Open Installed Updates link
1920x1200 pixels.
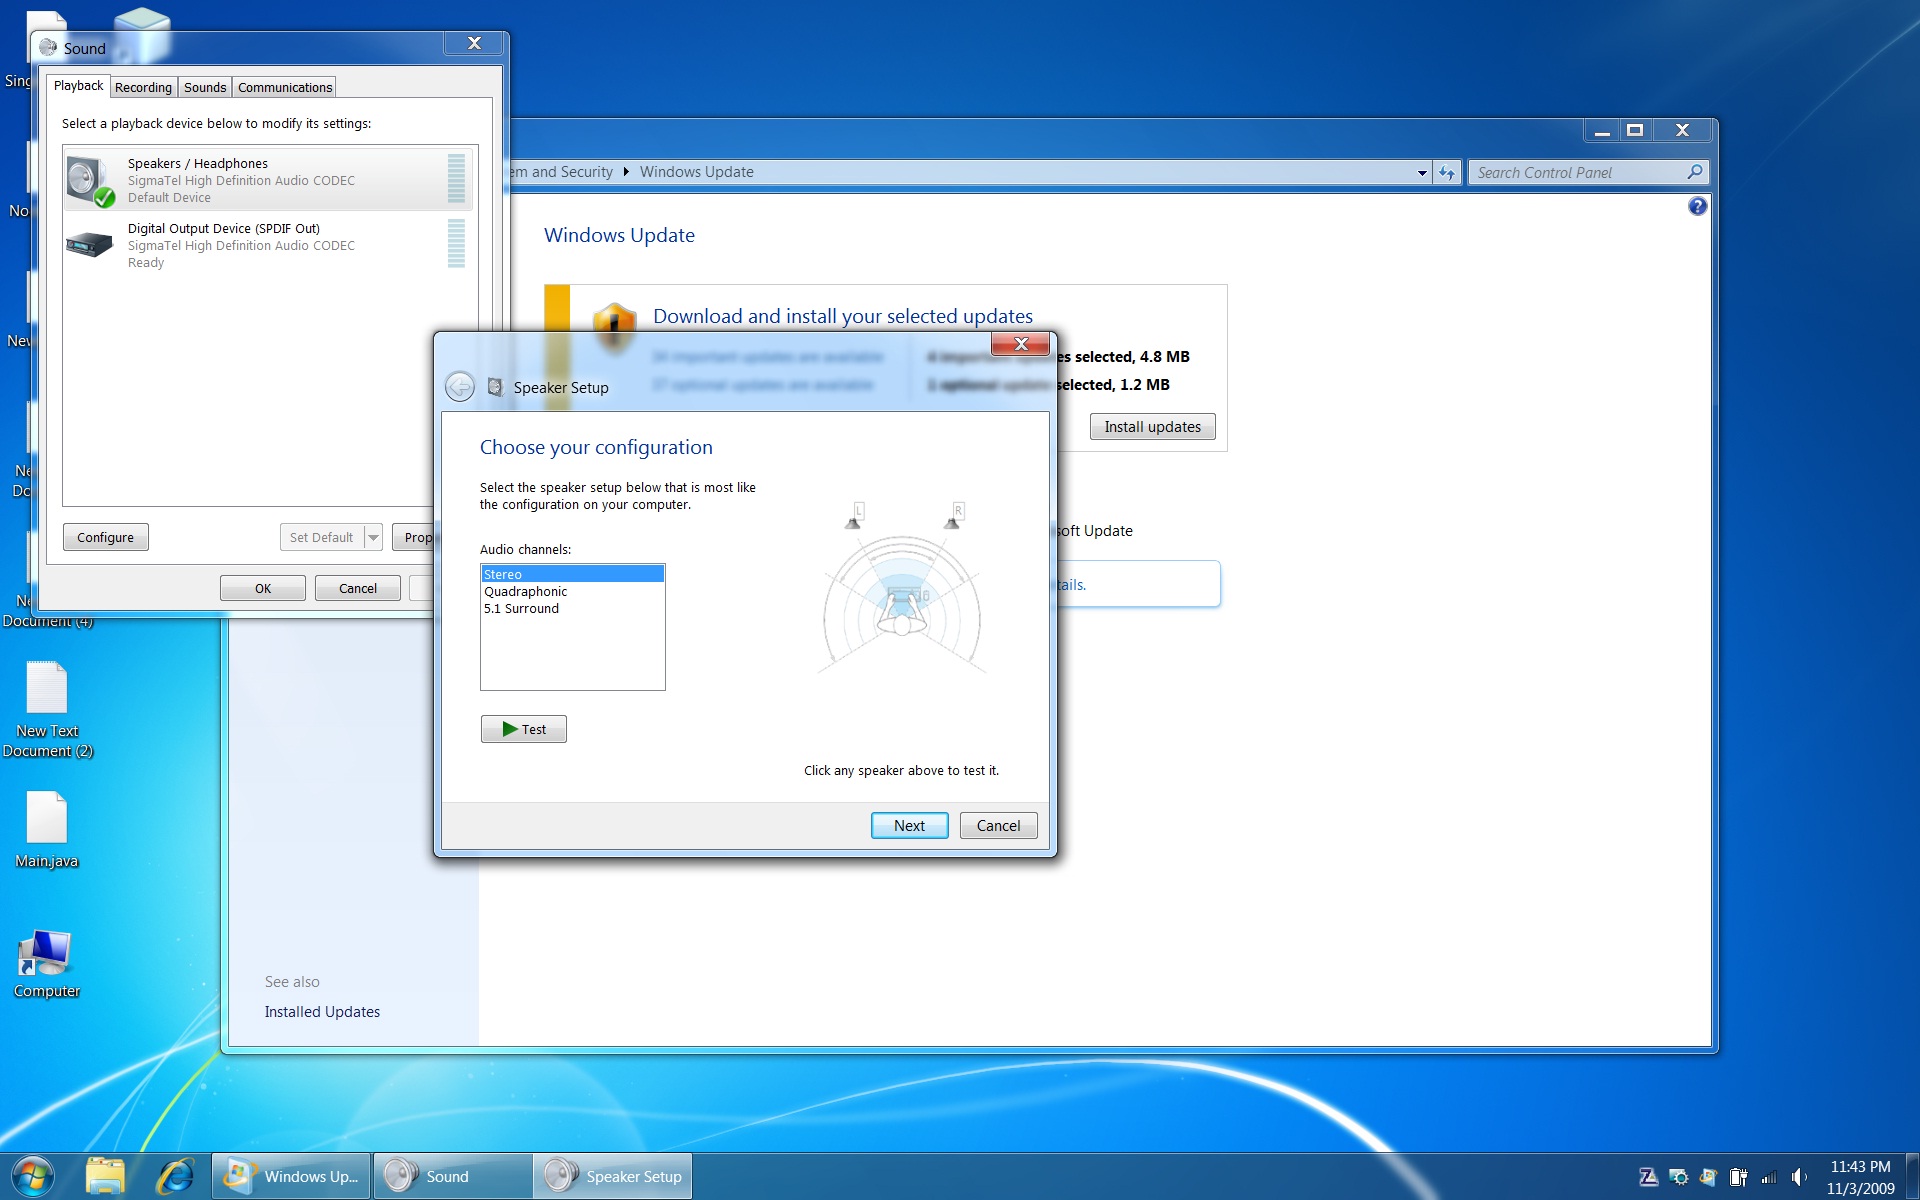pos(322,1012)
